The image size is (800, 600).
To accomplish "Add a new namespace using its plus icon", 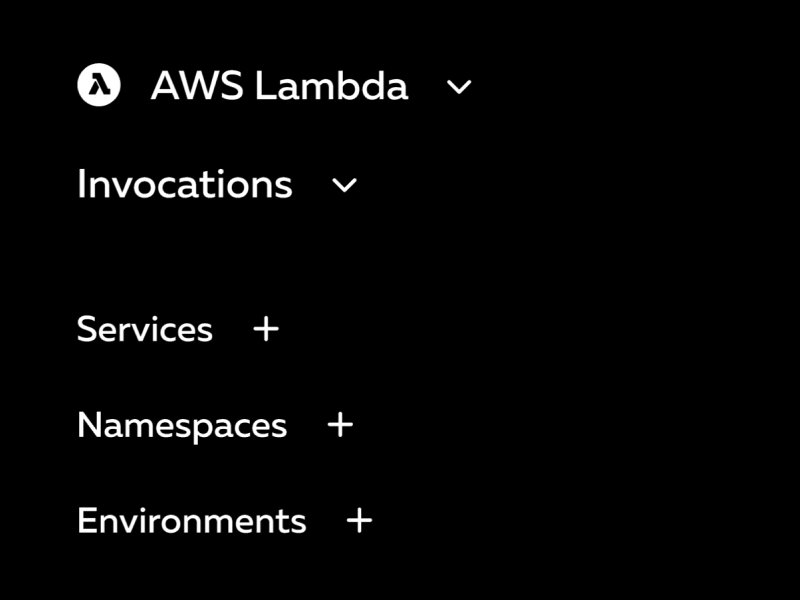I will tap(339, 425).
